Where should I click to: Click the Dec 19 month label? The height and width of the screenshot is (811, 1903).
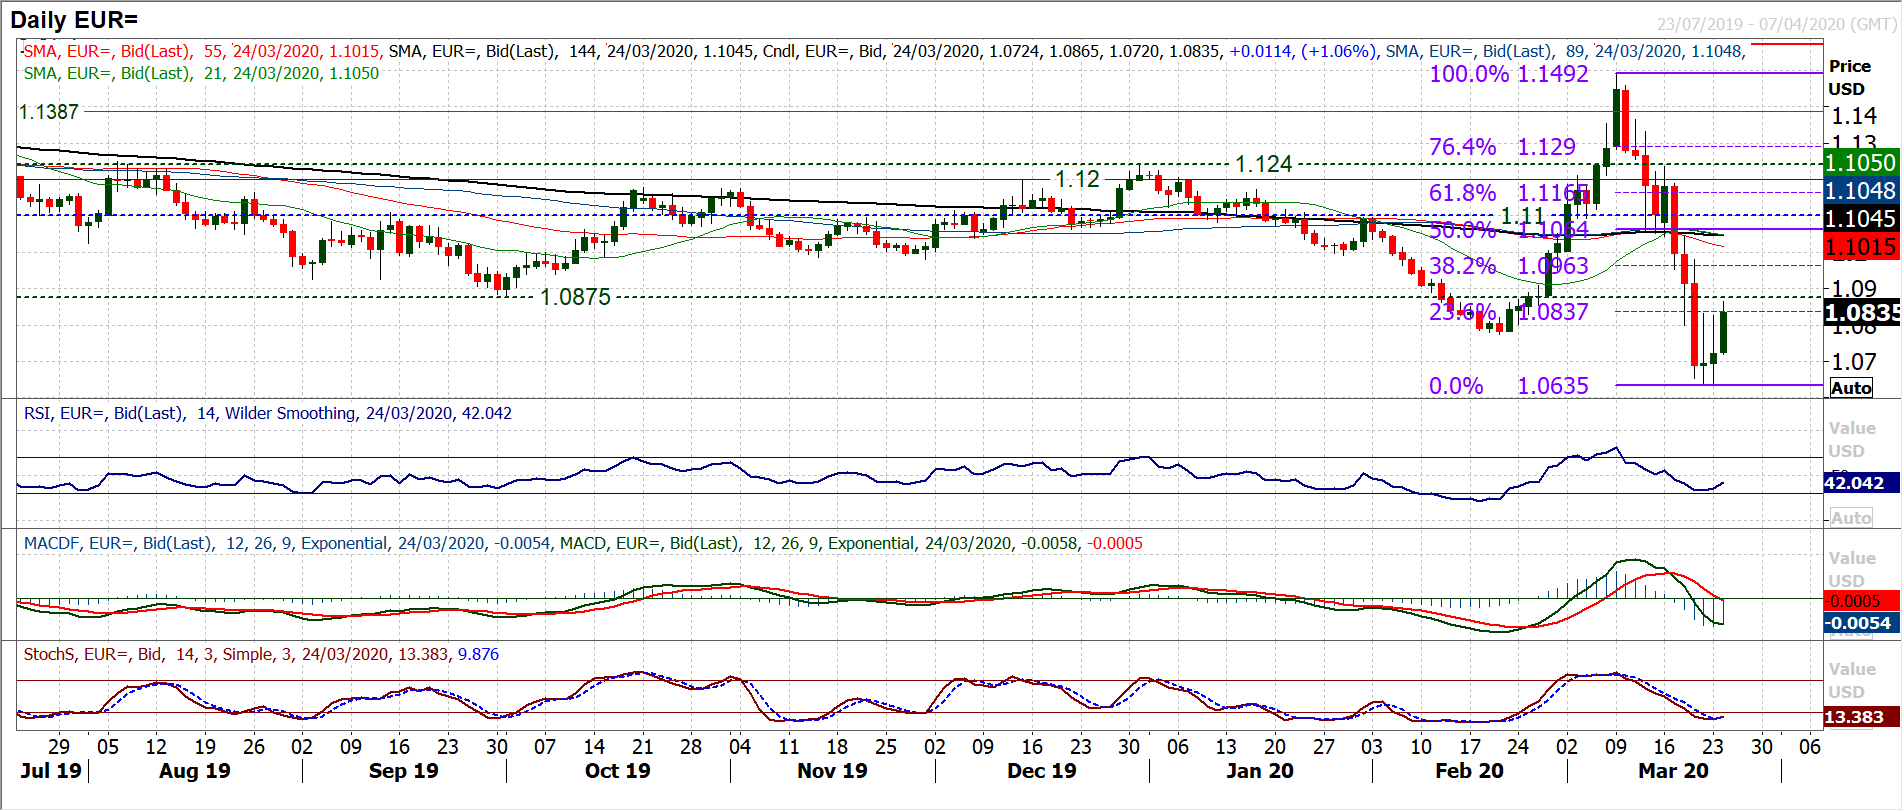(1041, 771)
